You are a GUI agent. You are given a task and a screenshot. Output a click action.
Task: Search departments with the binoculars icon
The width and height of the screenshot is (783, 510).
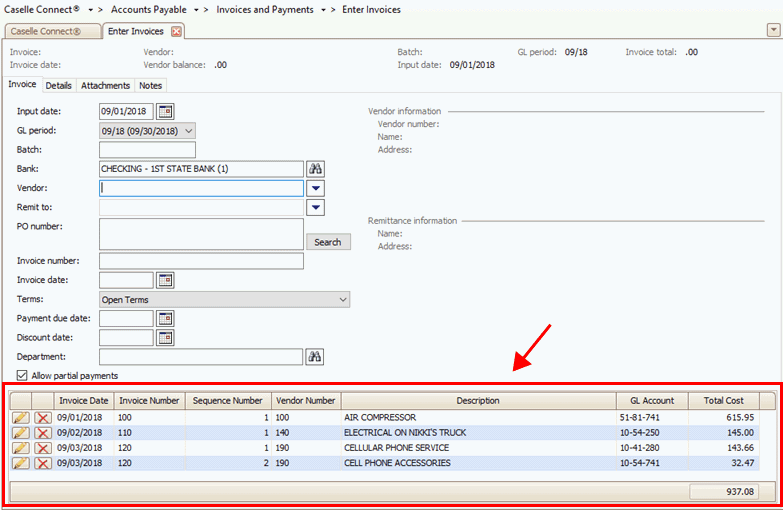(315, 357)
